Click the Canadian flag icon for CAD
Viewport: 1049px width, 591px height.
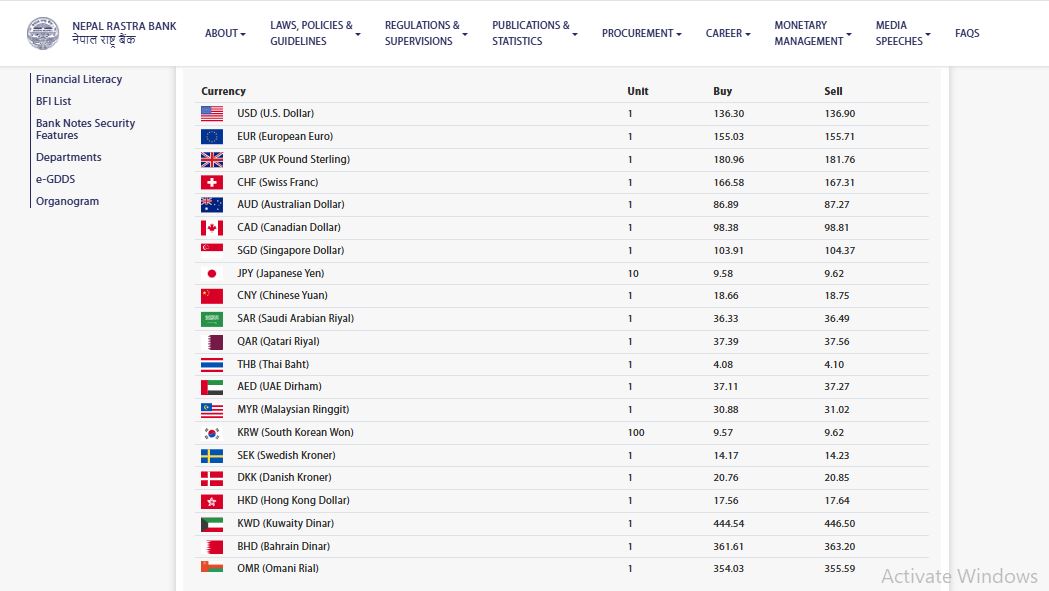(x=212, y=228)
